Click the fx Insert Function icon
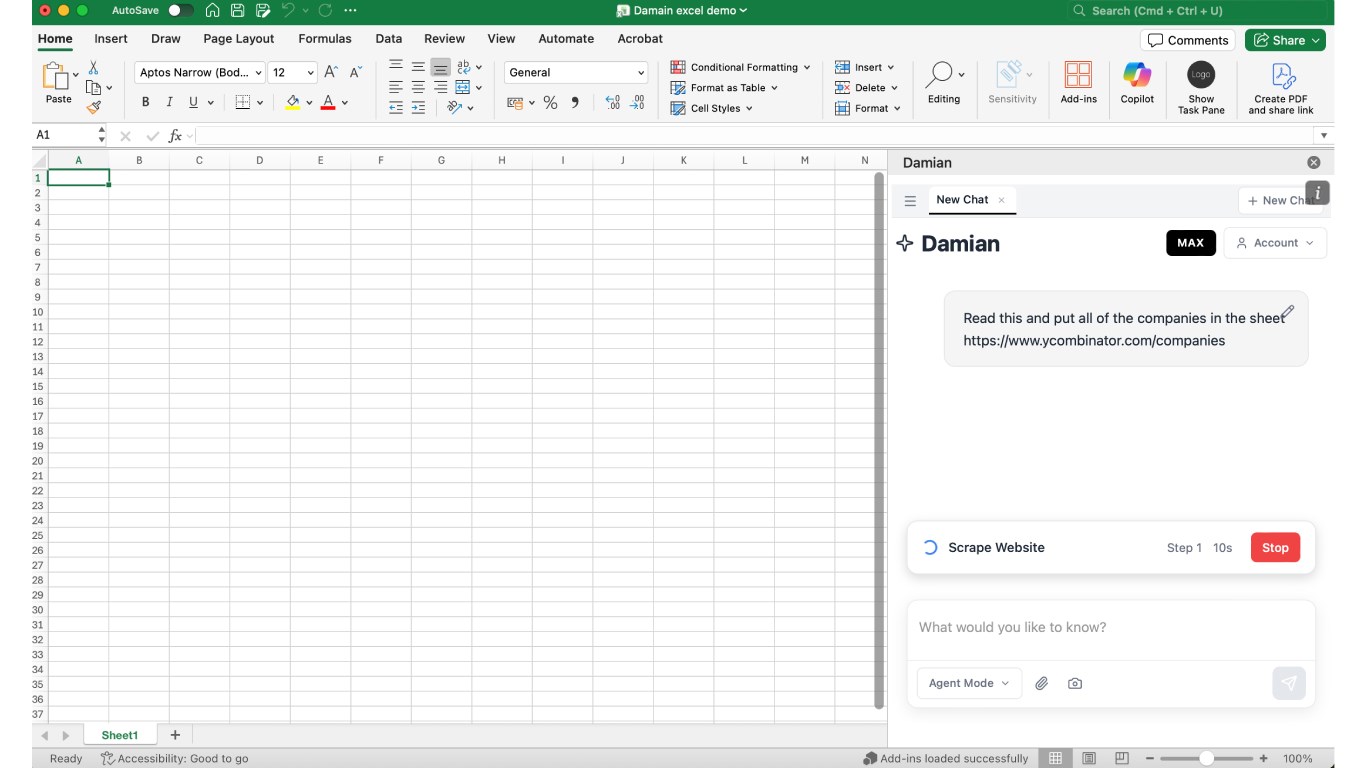Viewport: 1366px width, 768px height. pos(175,136)
